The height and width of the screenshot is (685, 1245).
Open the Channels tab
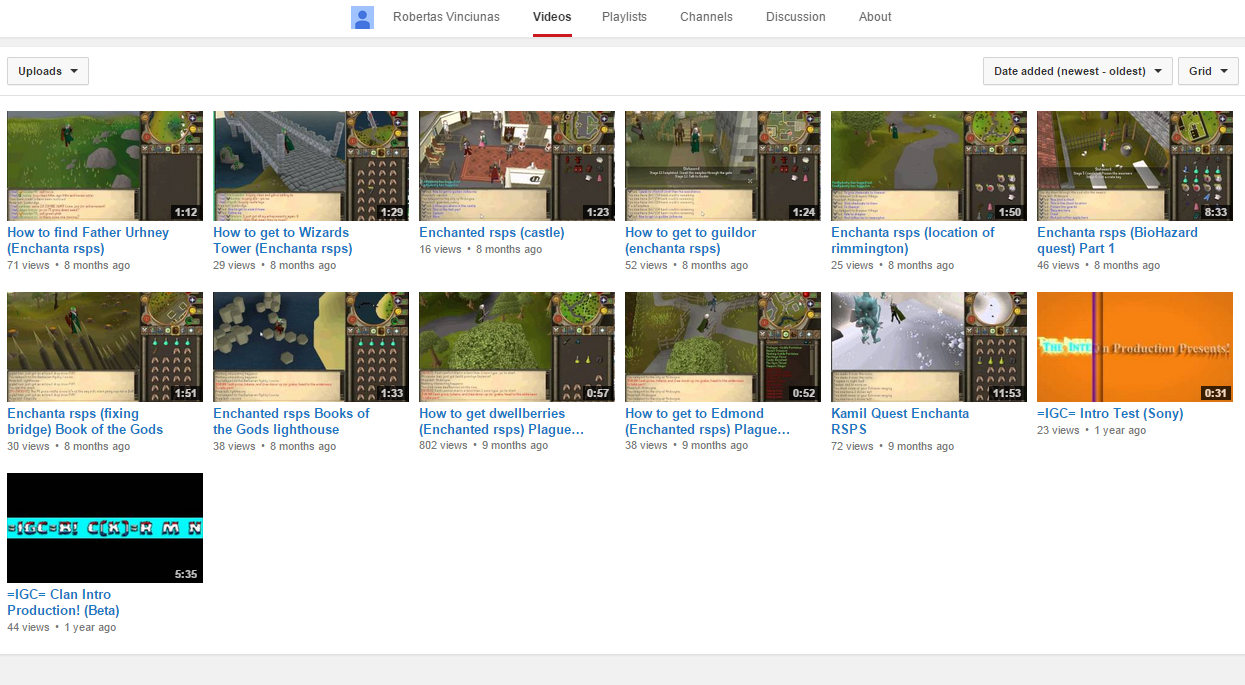click(x=706, y=17)
